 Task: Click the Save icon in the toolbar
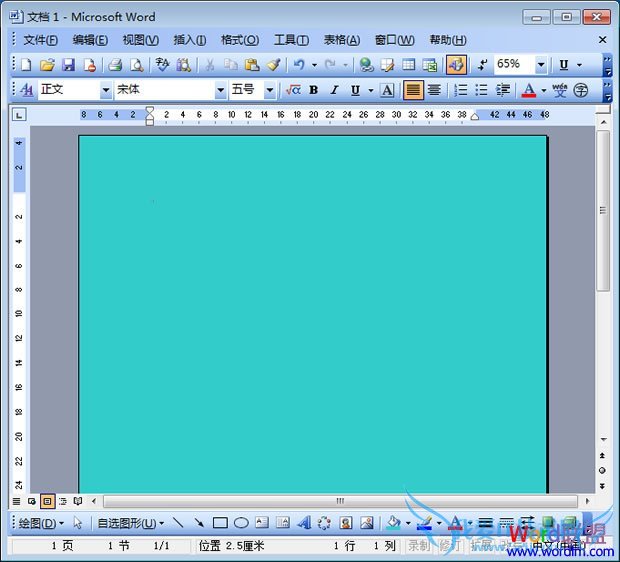pos(69,65)
